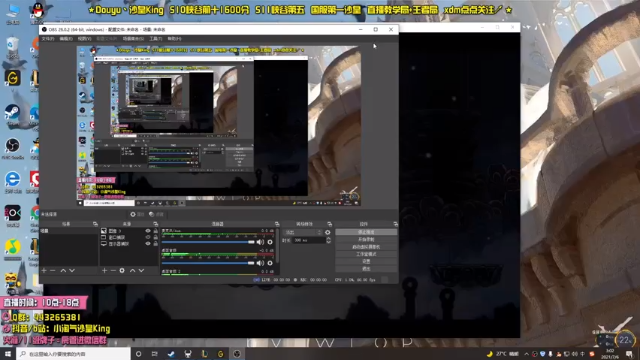Select the scene entry in the Scenes list
The image size is (640, 360).
69,231
